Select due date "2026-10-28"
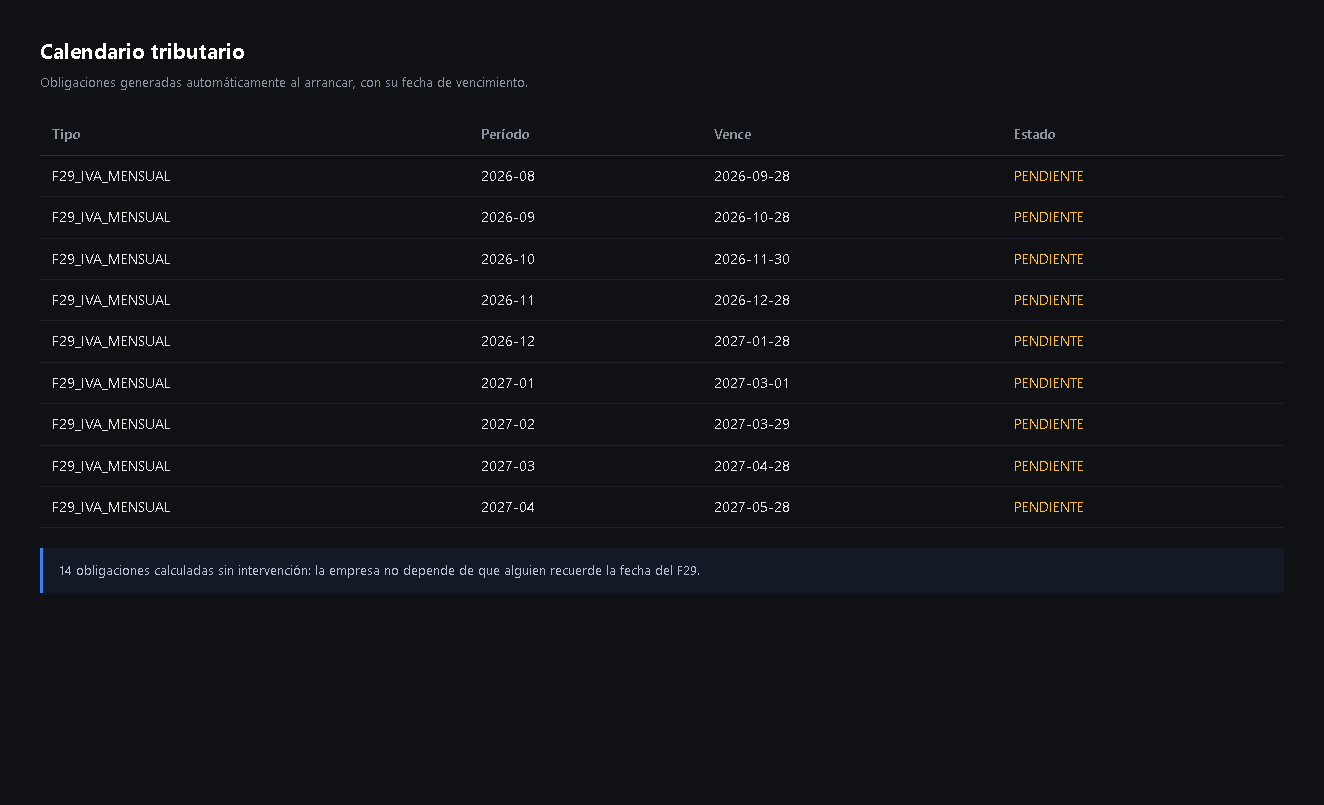 752,217
